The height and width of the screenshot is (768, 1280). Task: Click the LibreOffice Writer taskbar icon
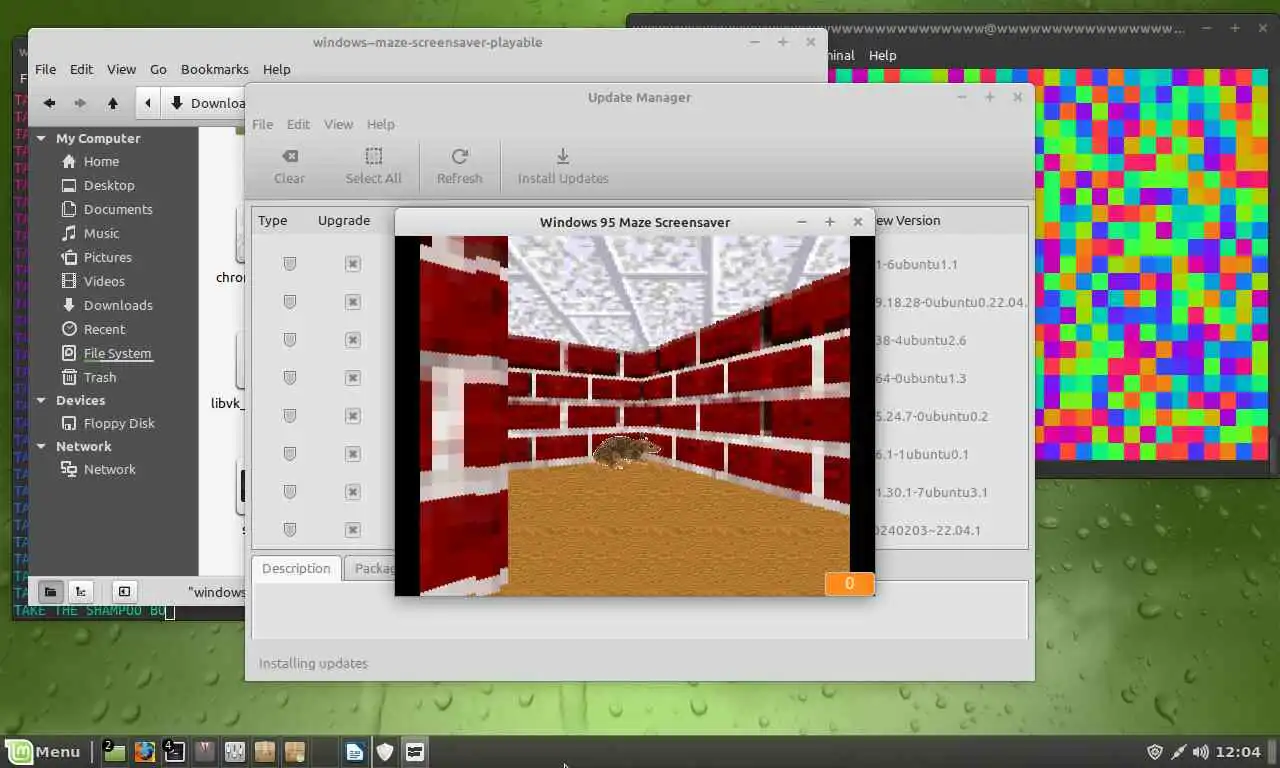tap(354, 752)
